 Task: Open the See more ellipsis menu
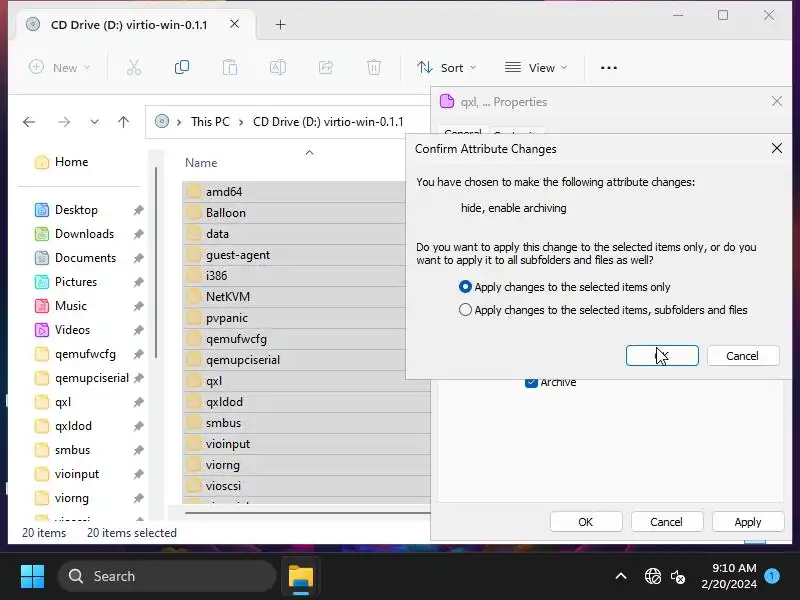pos(609,67)
